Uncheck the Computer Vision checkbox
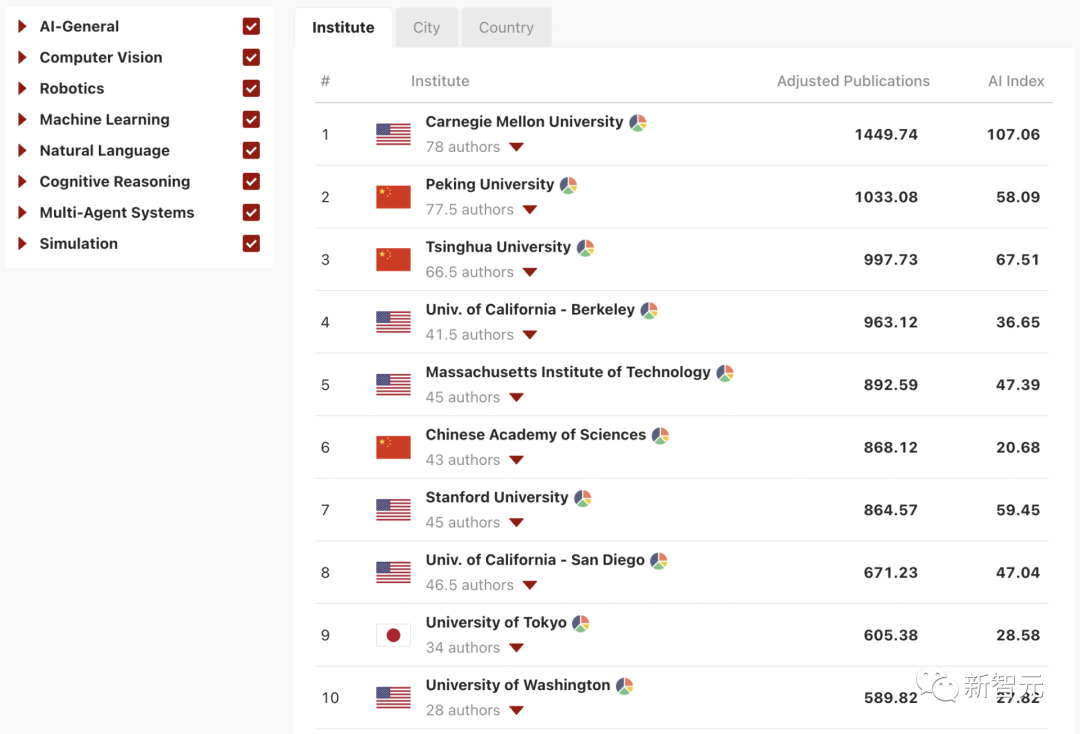The height and width of the screenshot is (734, 1080). click(251, 58)
